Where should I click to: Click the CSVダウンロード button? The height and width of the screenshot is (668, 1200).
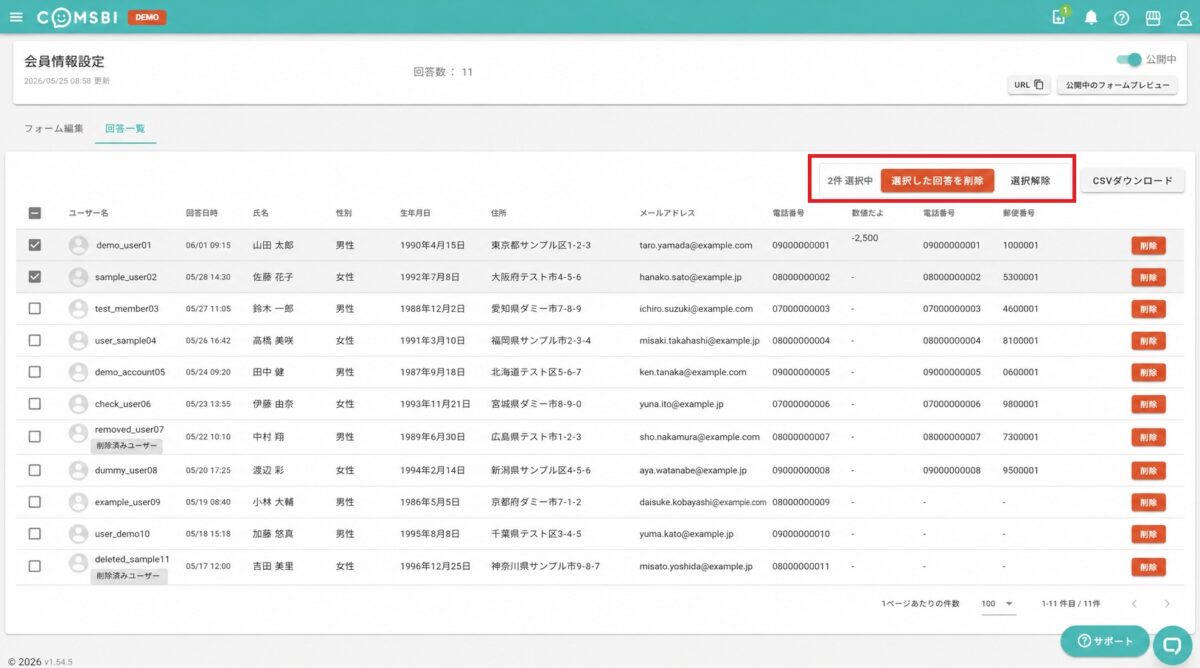point(1133,181)
